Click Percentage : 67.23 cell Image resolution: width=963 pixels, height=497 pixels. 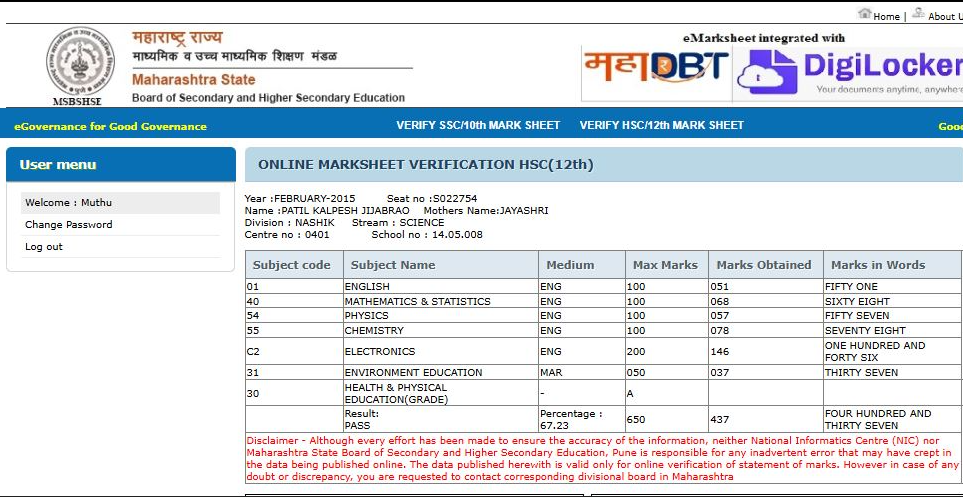click(582, 420)
